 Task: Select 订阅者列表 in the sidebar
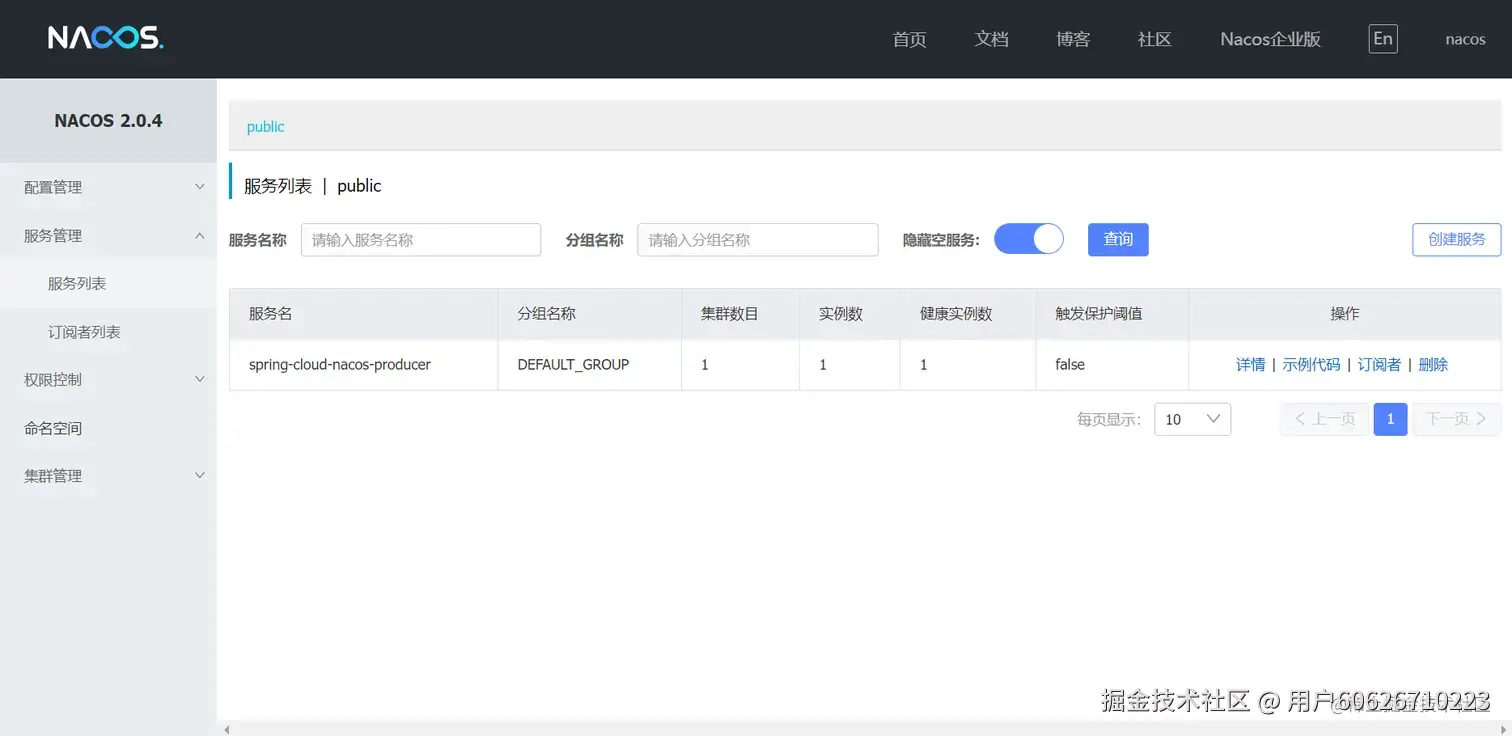(x=108, y=331)
